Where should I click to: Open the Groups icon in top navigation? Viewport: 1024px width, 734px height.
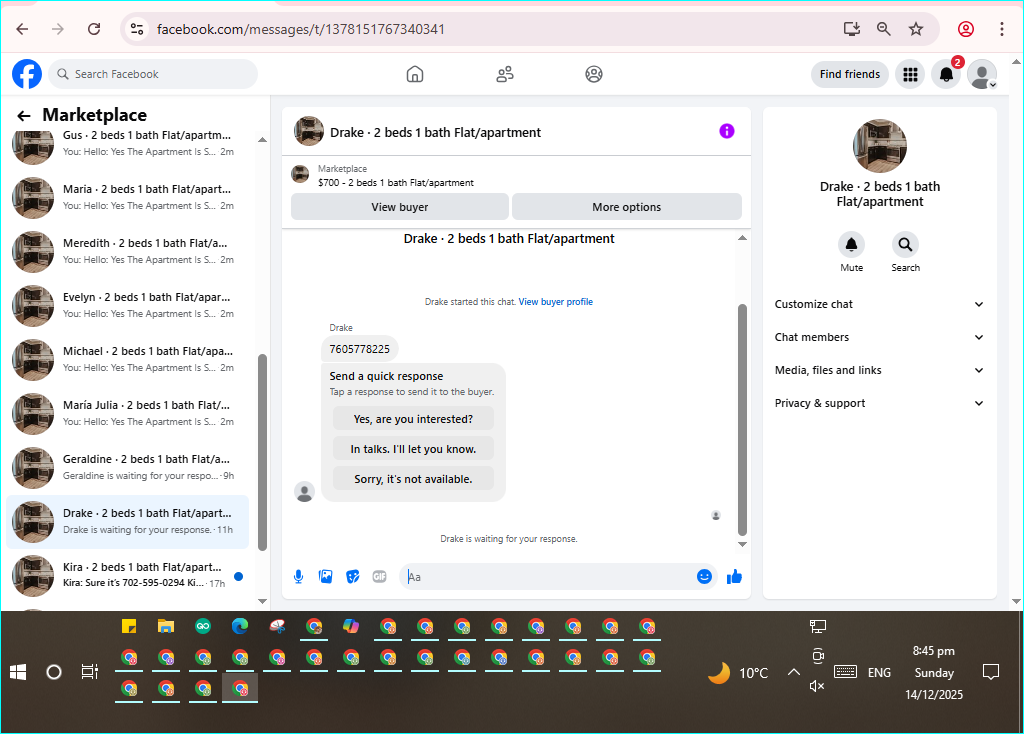coord(594,74)
